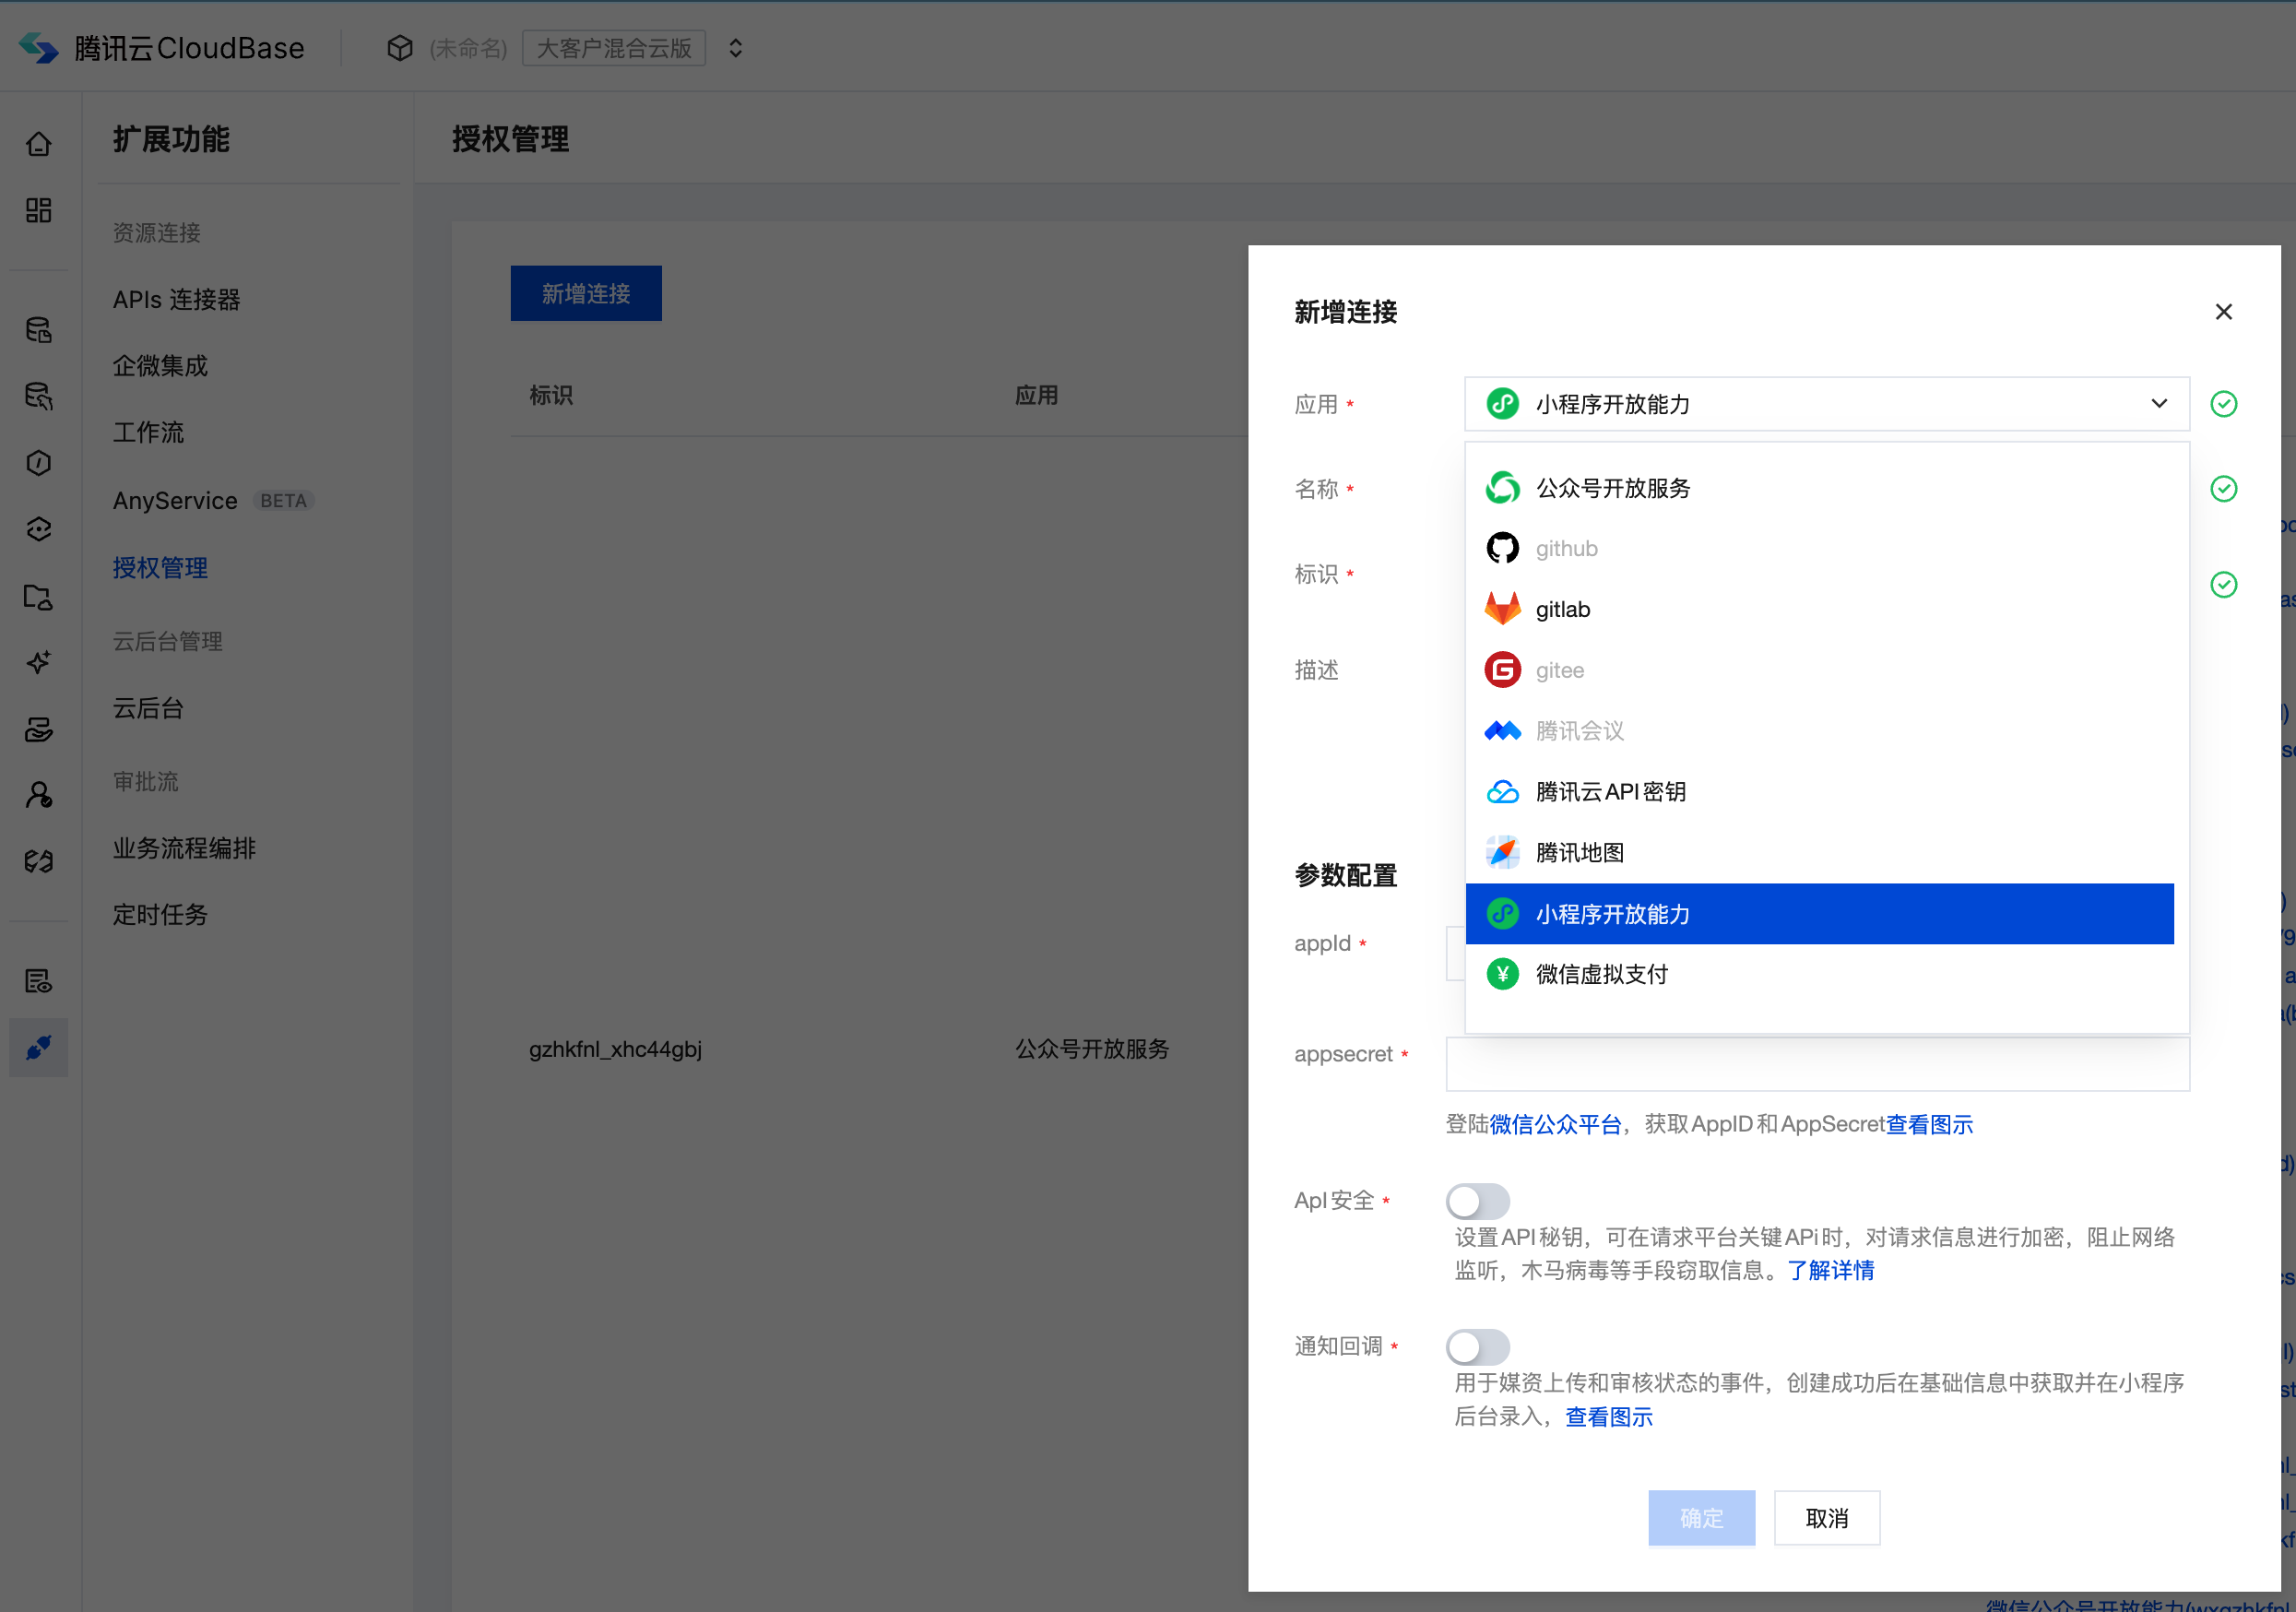Click the AI sparkle icon in sidebar
Viewport: 2296px width, 1612px height.
[x=38, y=662]
